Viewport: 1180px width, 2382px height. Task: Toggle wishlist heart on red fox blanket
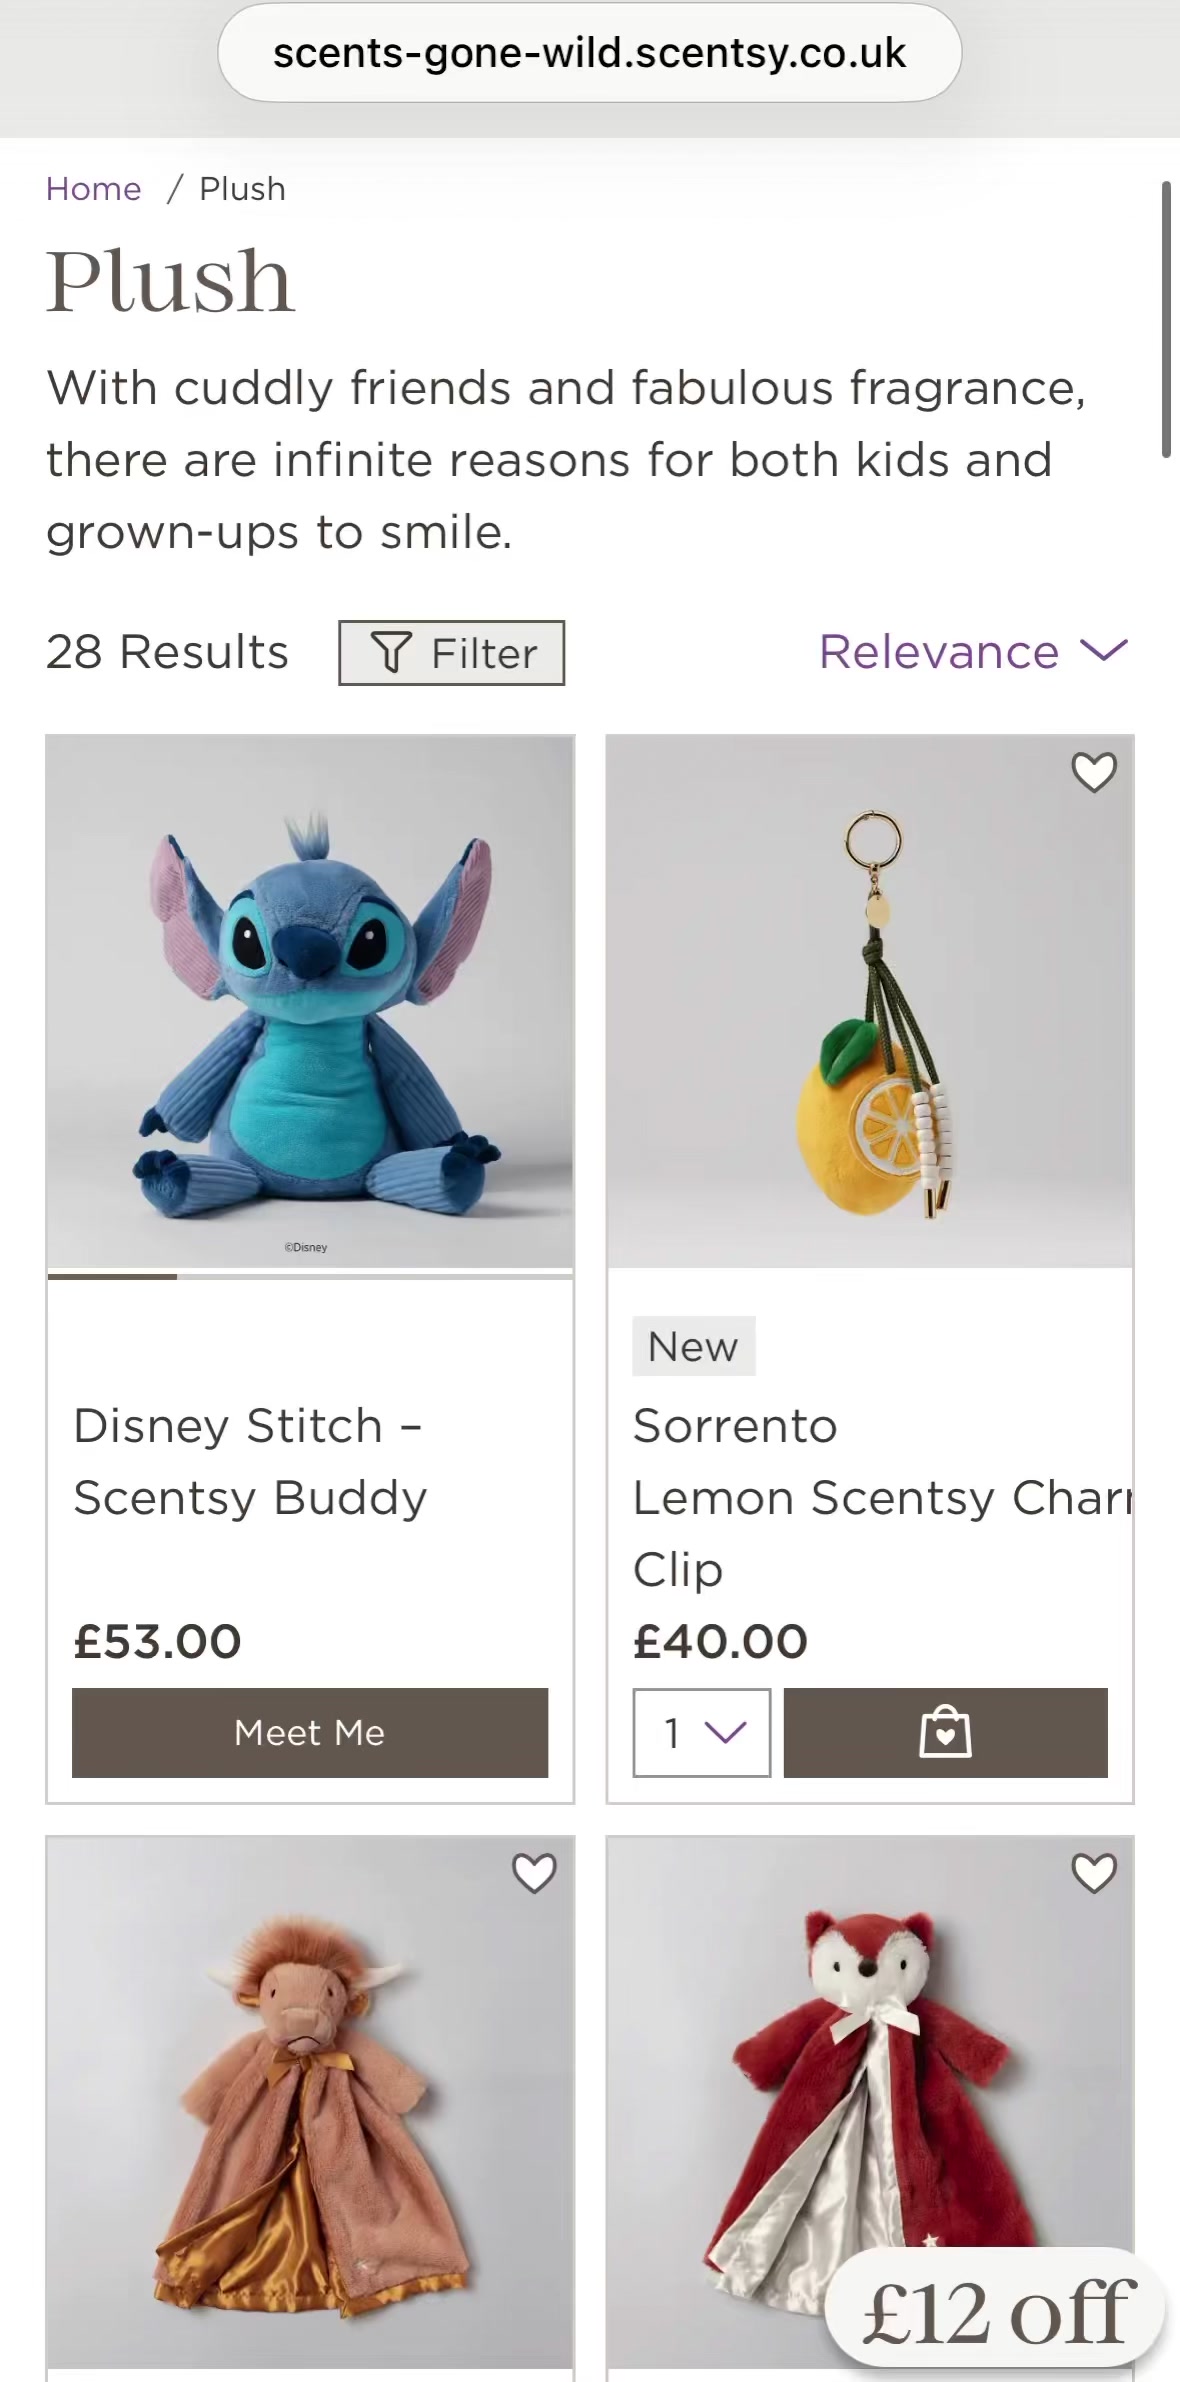point(1093,1873)
